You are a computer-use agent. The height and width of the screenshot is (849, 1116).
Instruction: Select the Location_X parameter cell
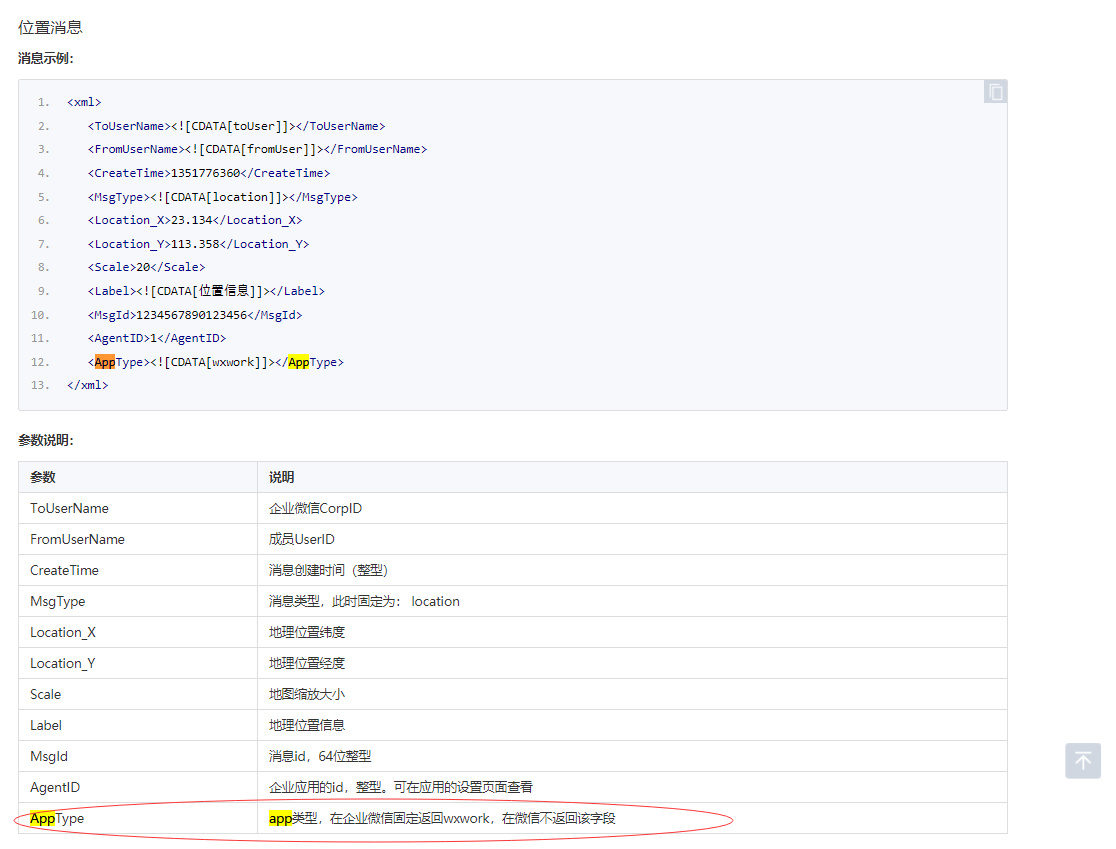[138, 632]
